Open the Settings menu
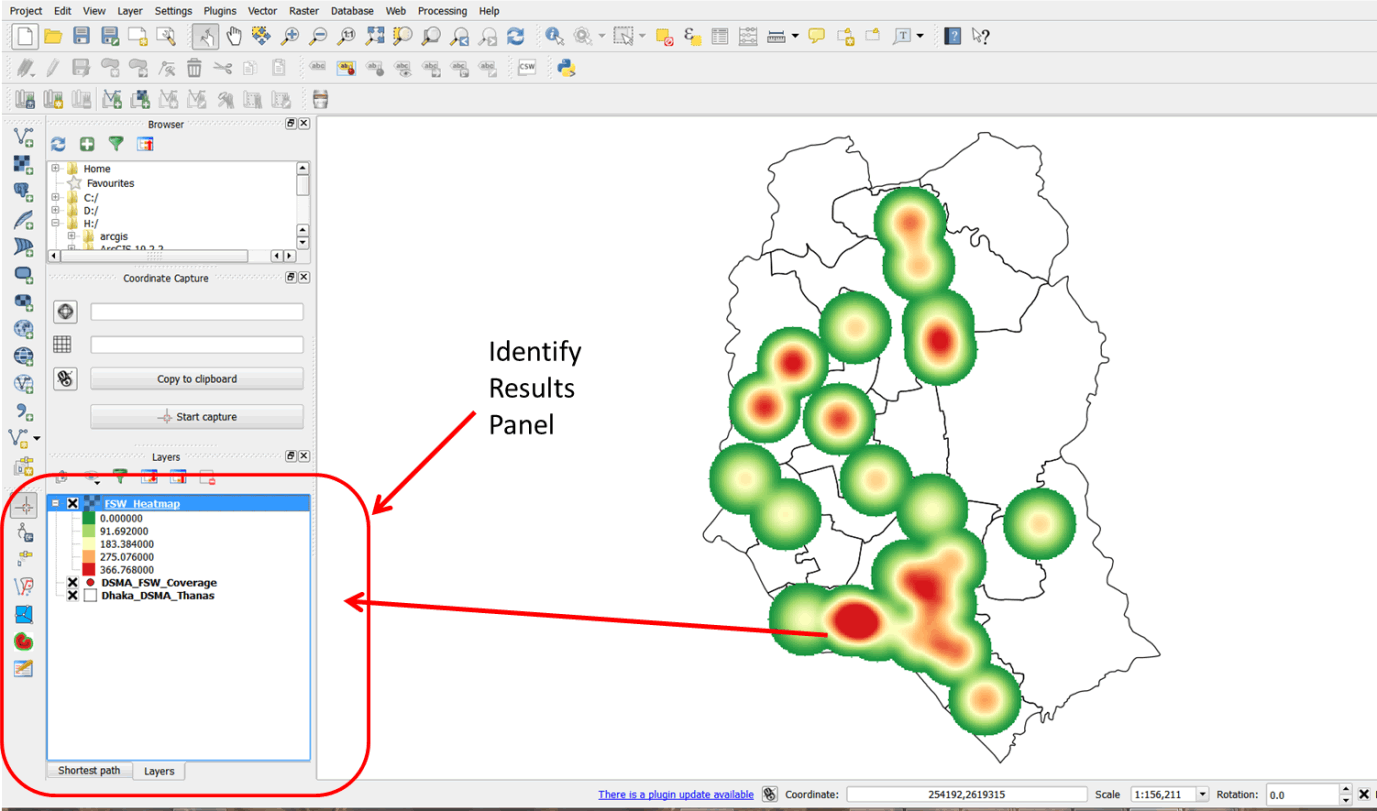1377x811 pixels. (173, 11)
